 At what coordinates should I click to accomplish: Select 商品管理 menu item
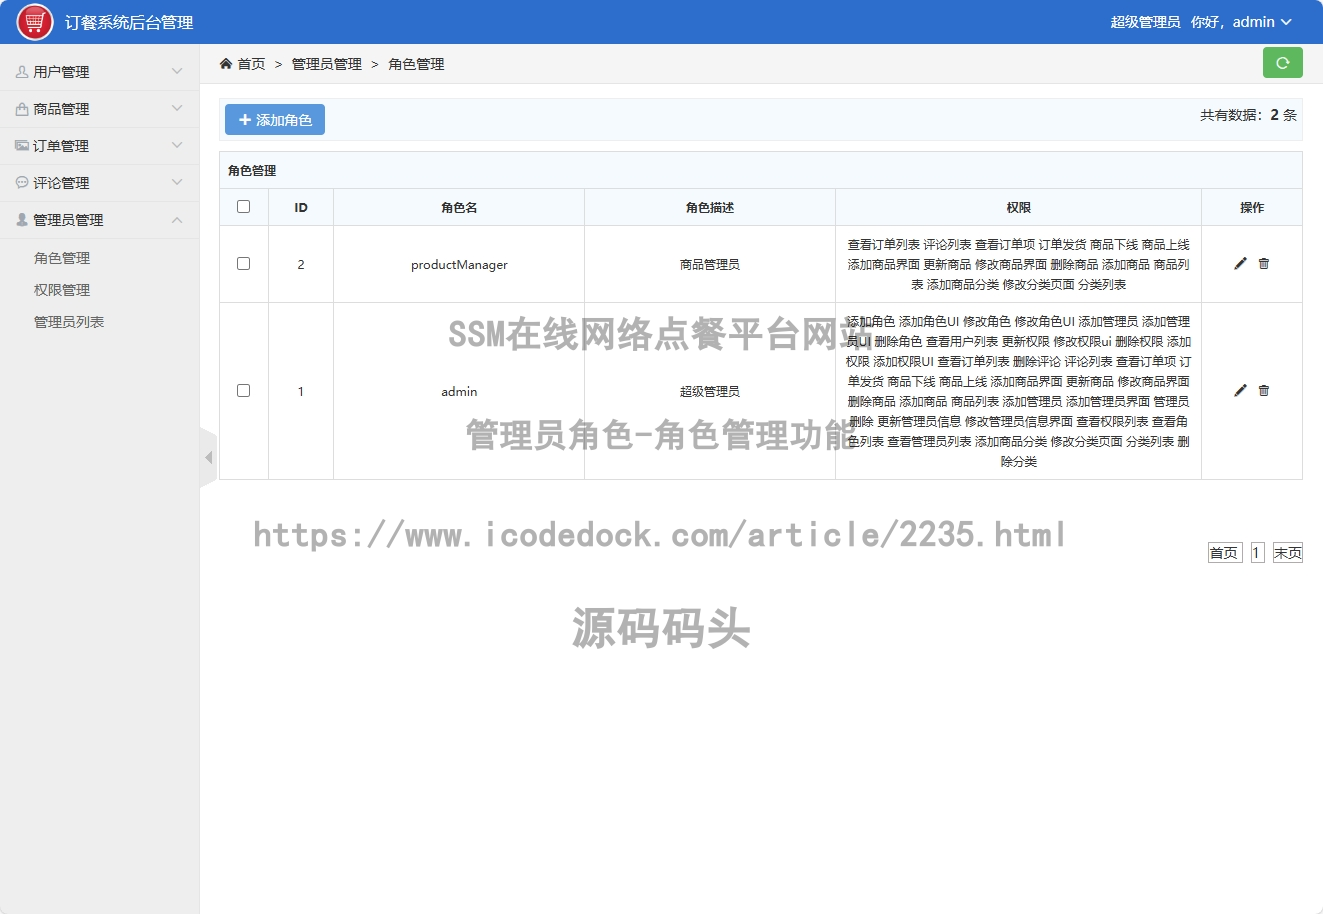click(100, 109)
